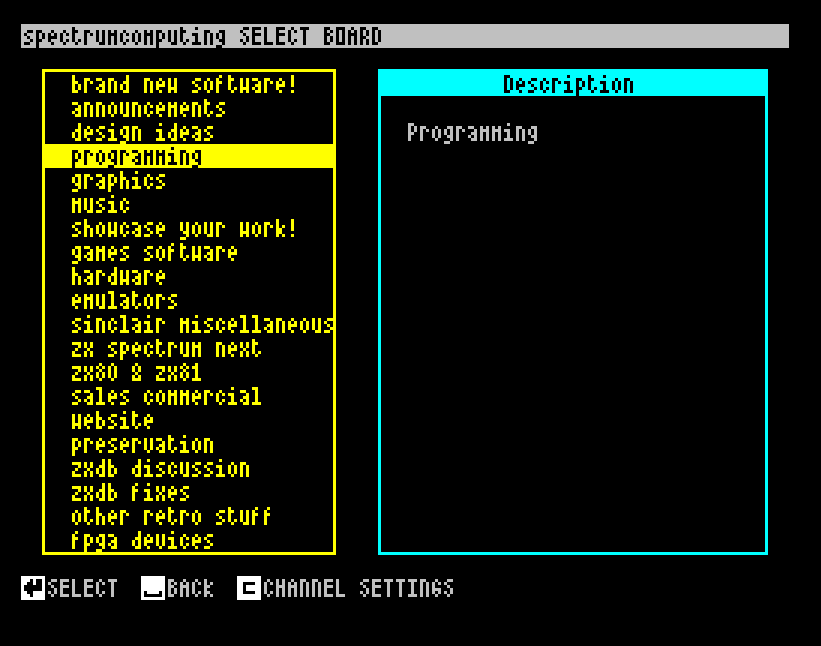Screen dimensions: 821x646
Task: Select the 'announcements' board
Action: coord(148,109)
